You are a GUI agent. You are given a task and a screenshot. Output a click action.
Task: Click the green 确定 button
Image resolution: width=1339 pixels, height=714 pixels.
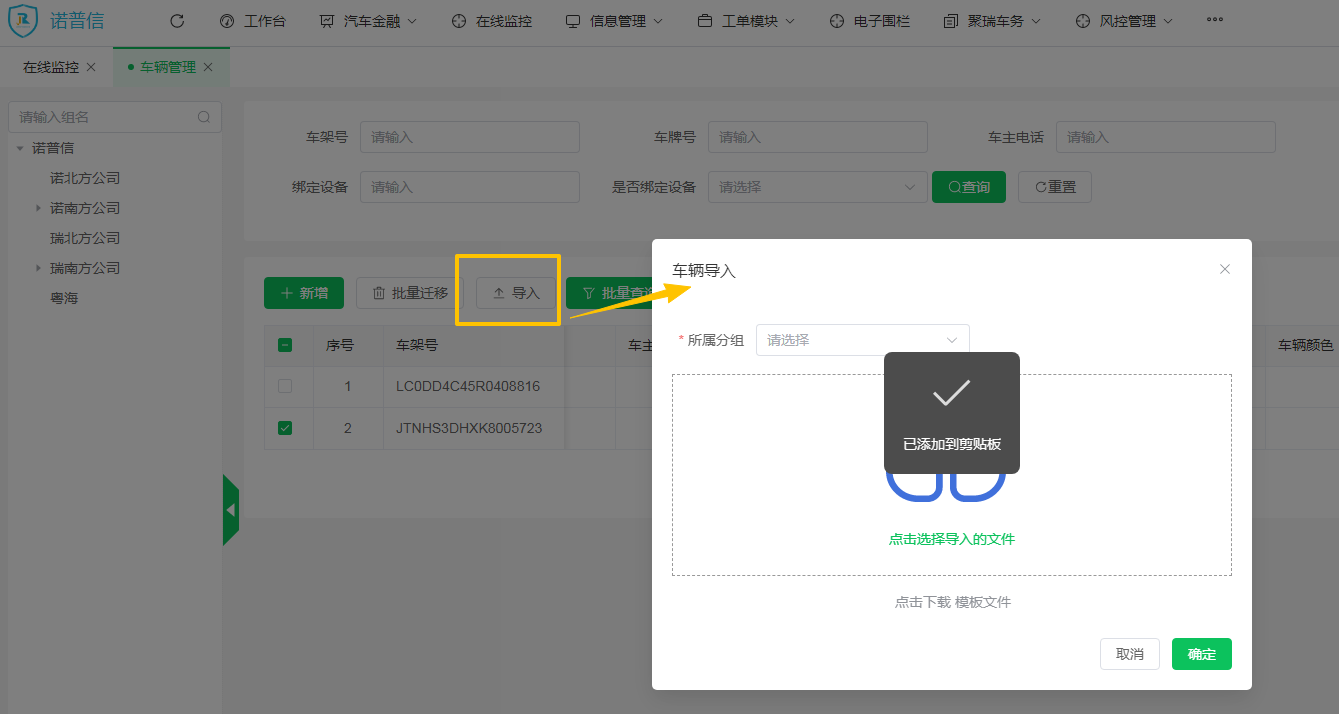point(1201,654)
